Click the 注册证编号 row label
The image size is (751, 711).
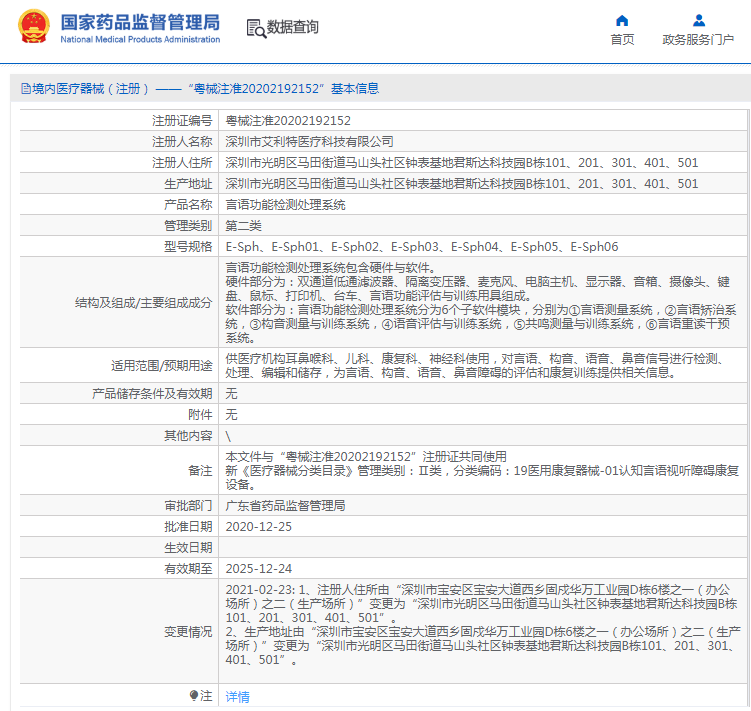(182, 121)
